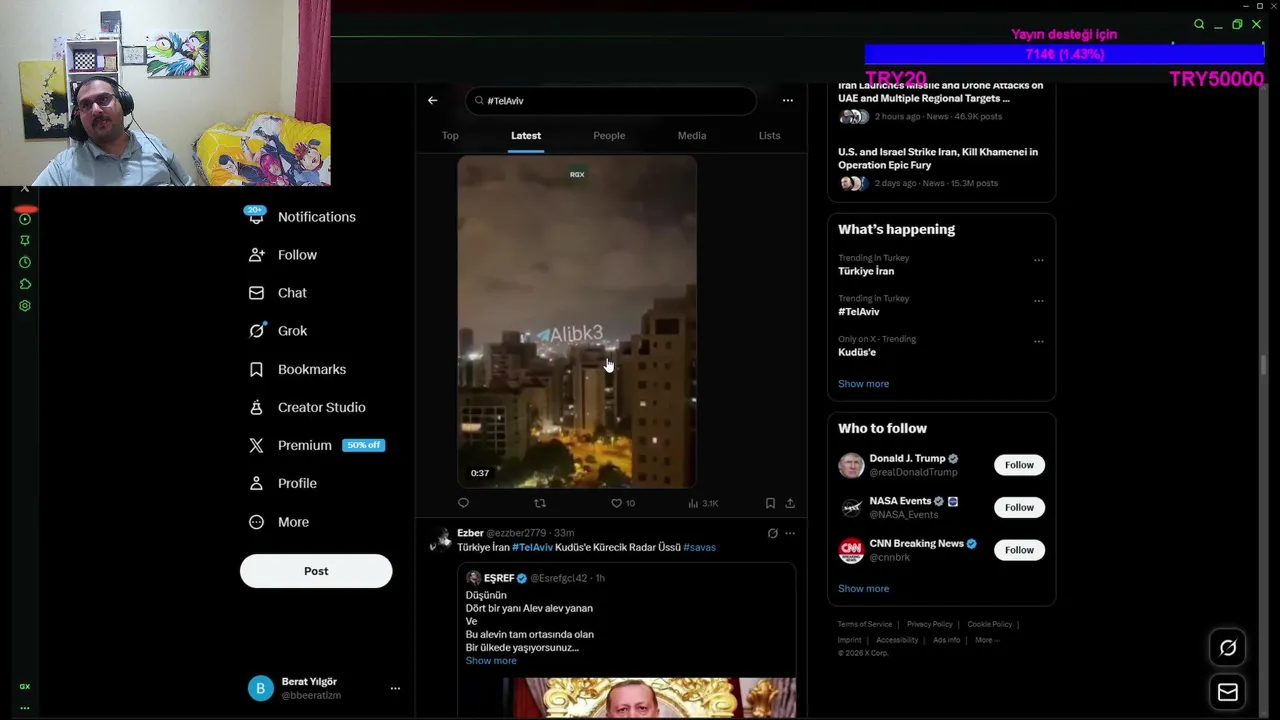
Task: Follow CNN Breaking News
Action: (1019, 550)
